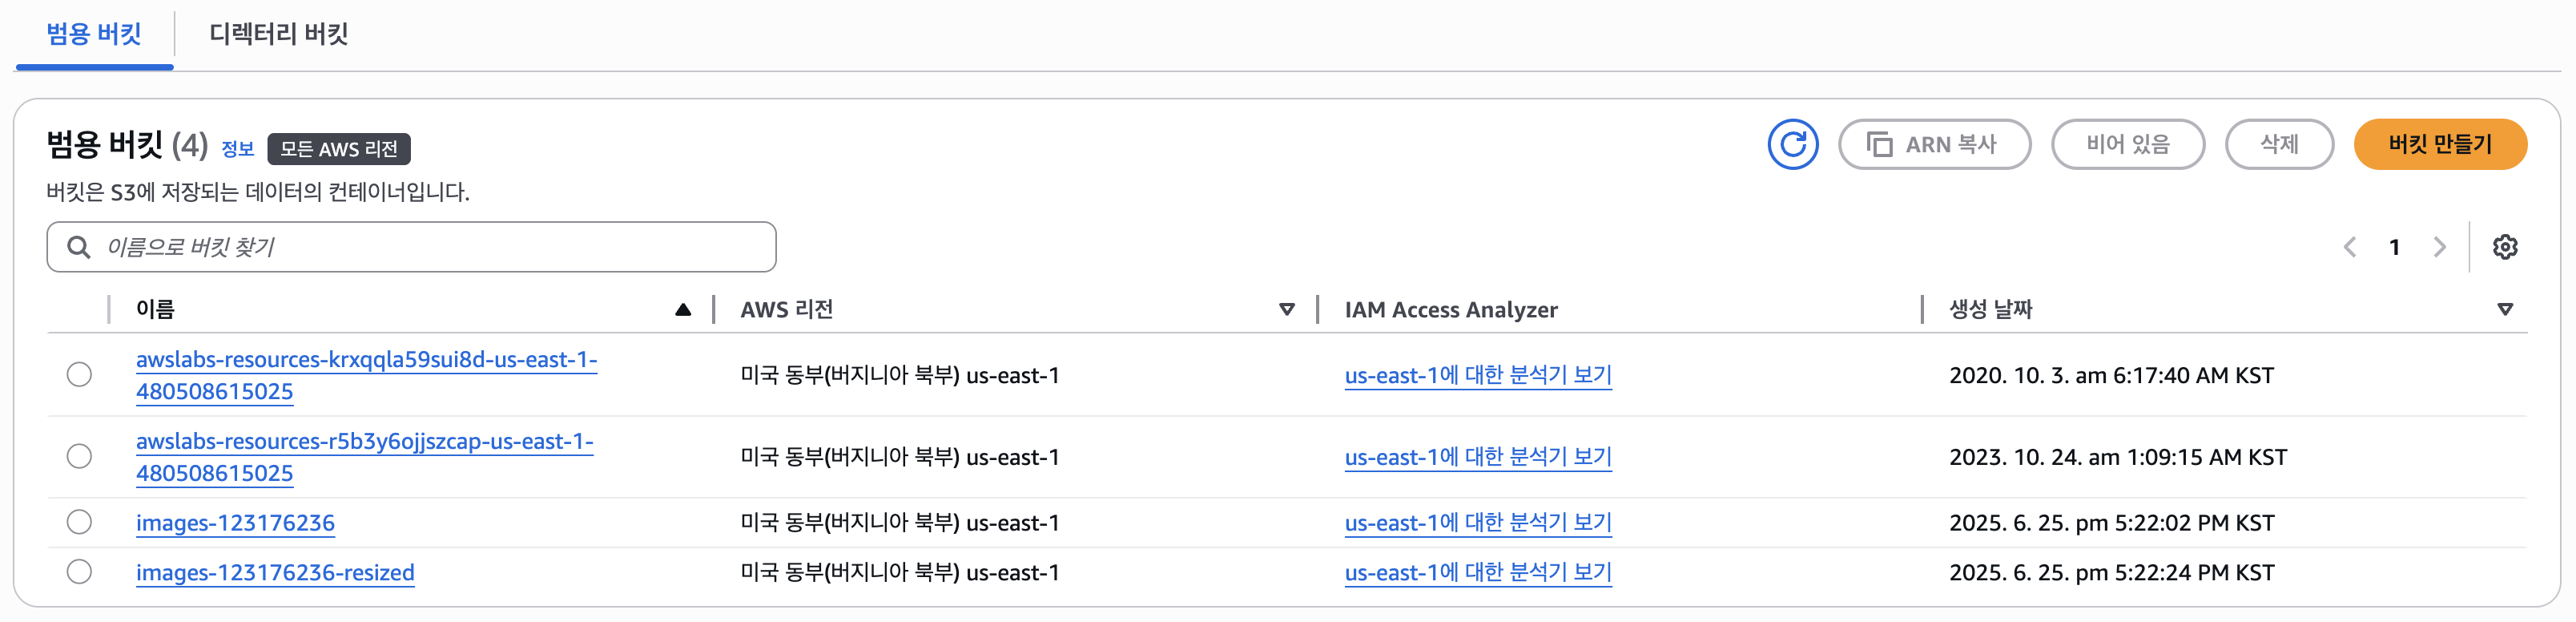Click the 비어 있음 button

point(2127,144)
